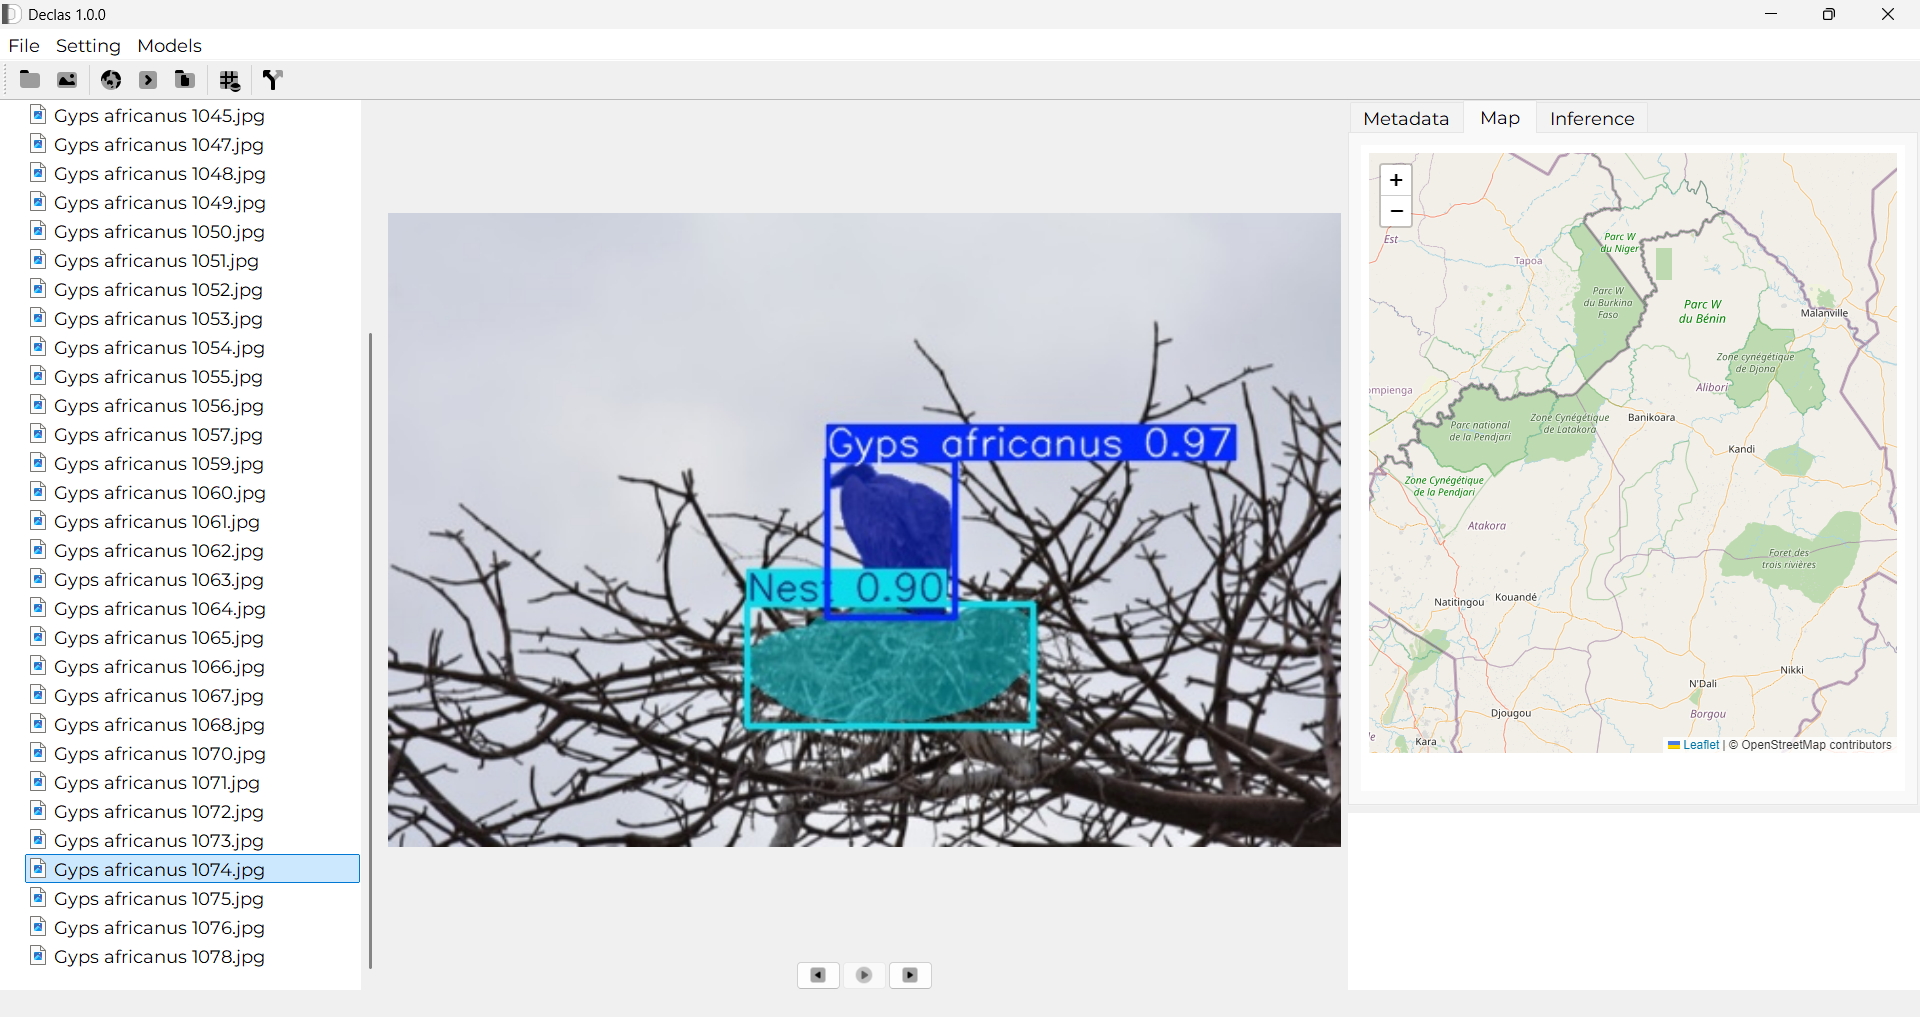Click the image toolbar icon

[x=67, y=80]
